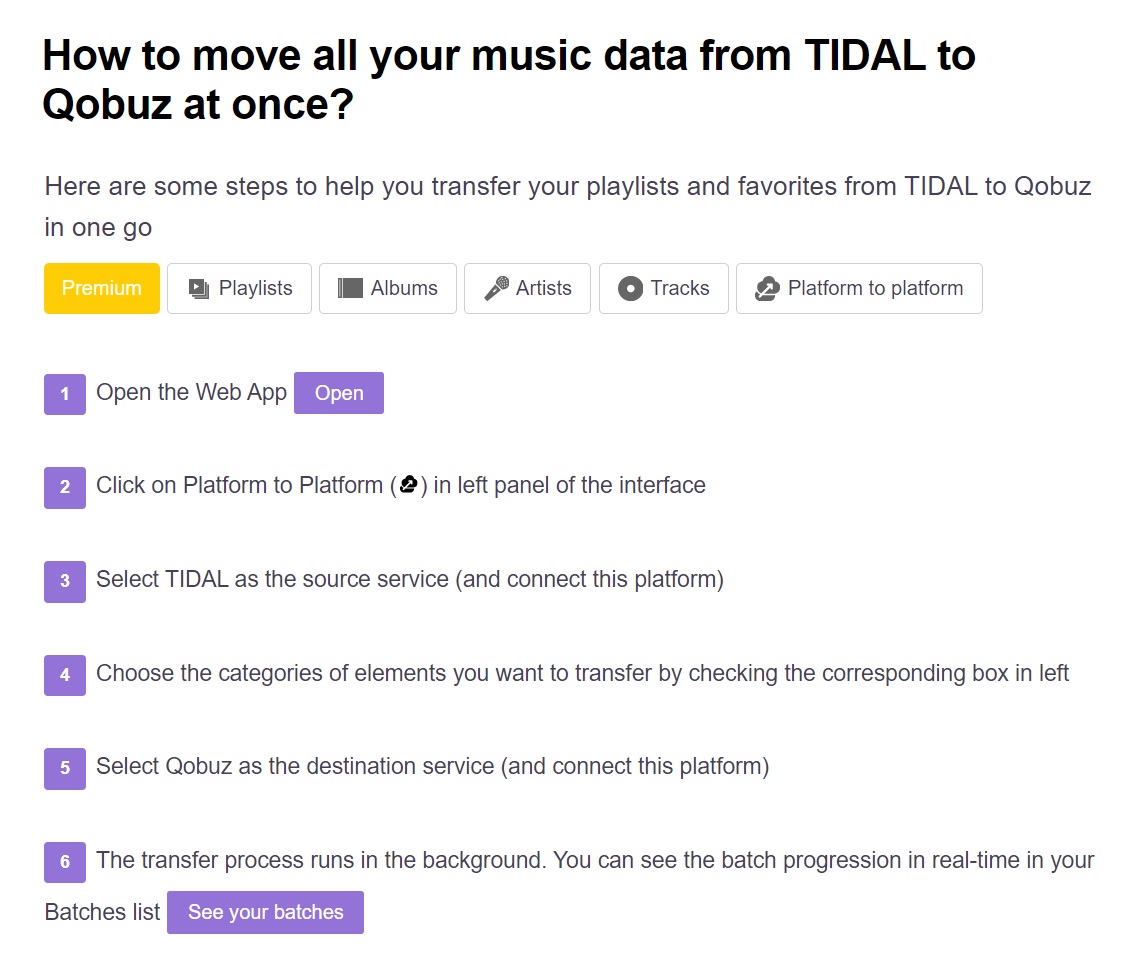Screen dimensions: 1131x965
Task: Click the cloud icon in step 2 text
Action: click(408, 486)
